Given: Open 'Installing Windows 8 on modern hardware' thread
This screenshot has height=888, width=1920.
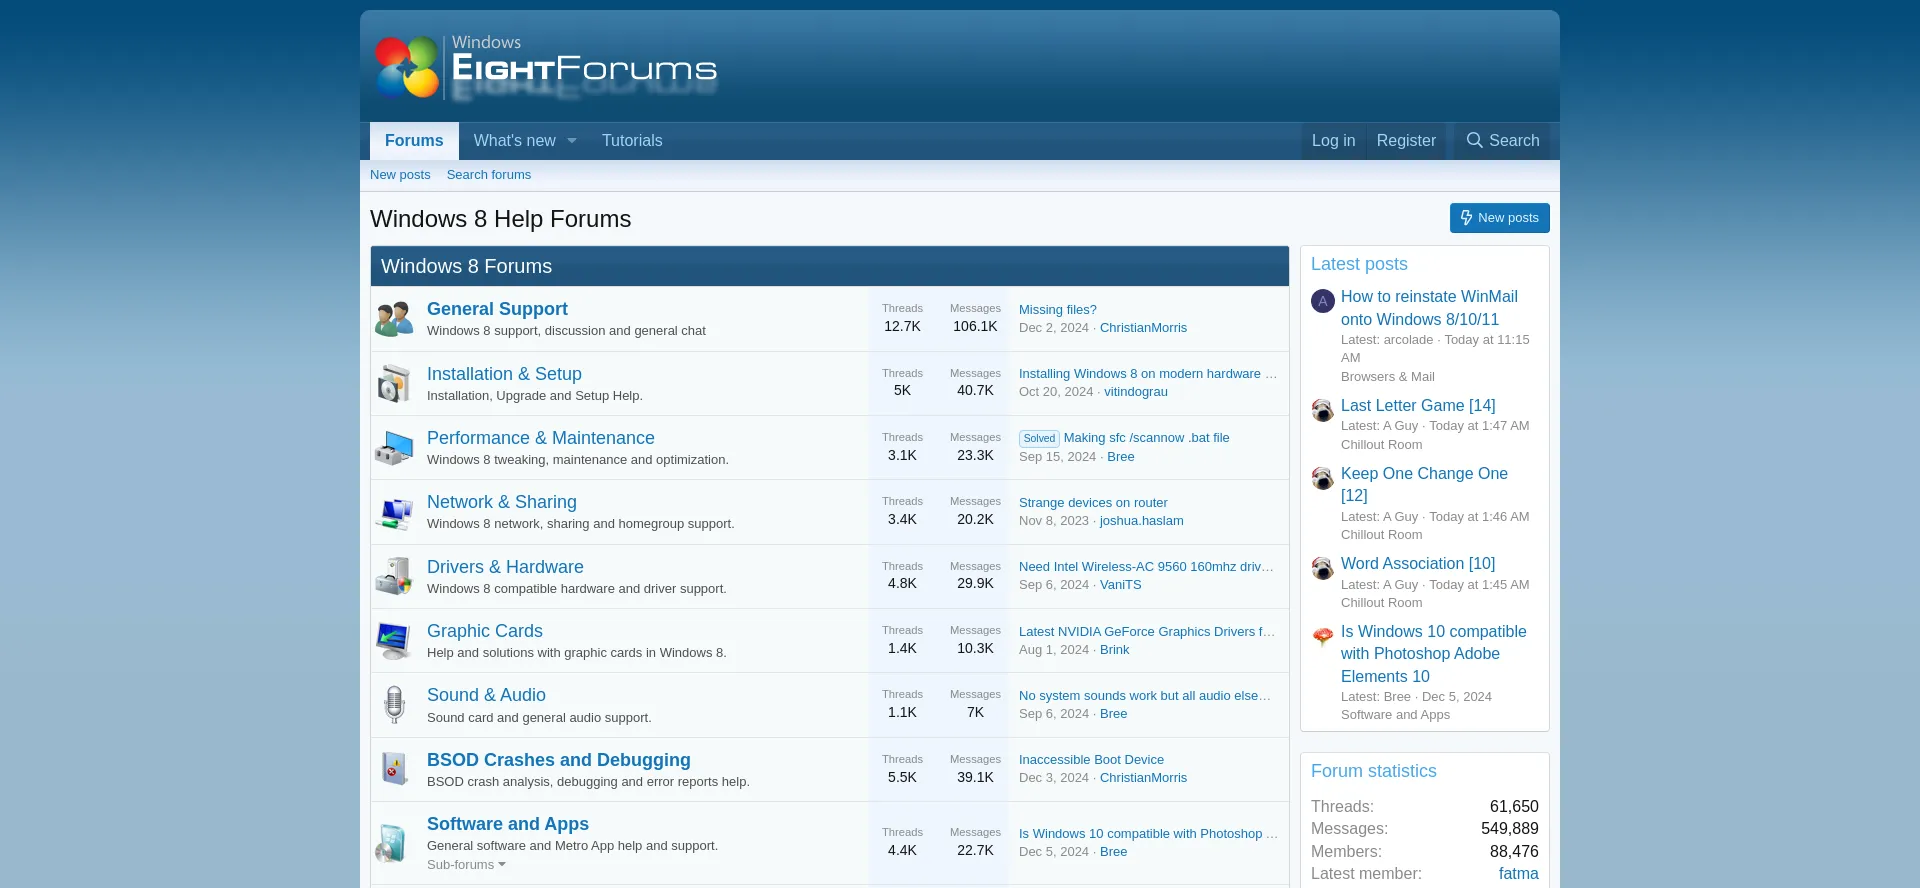Looking at the screenshot, I should (1148, 374).
